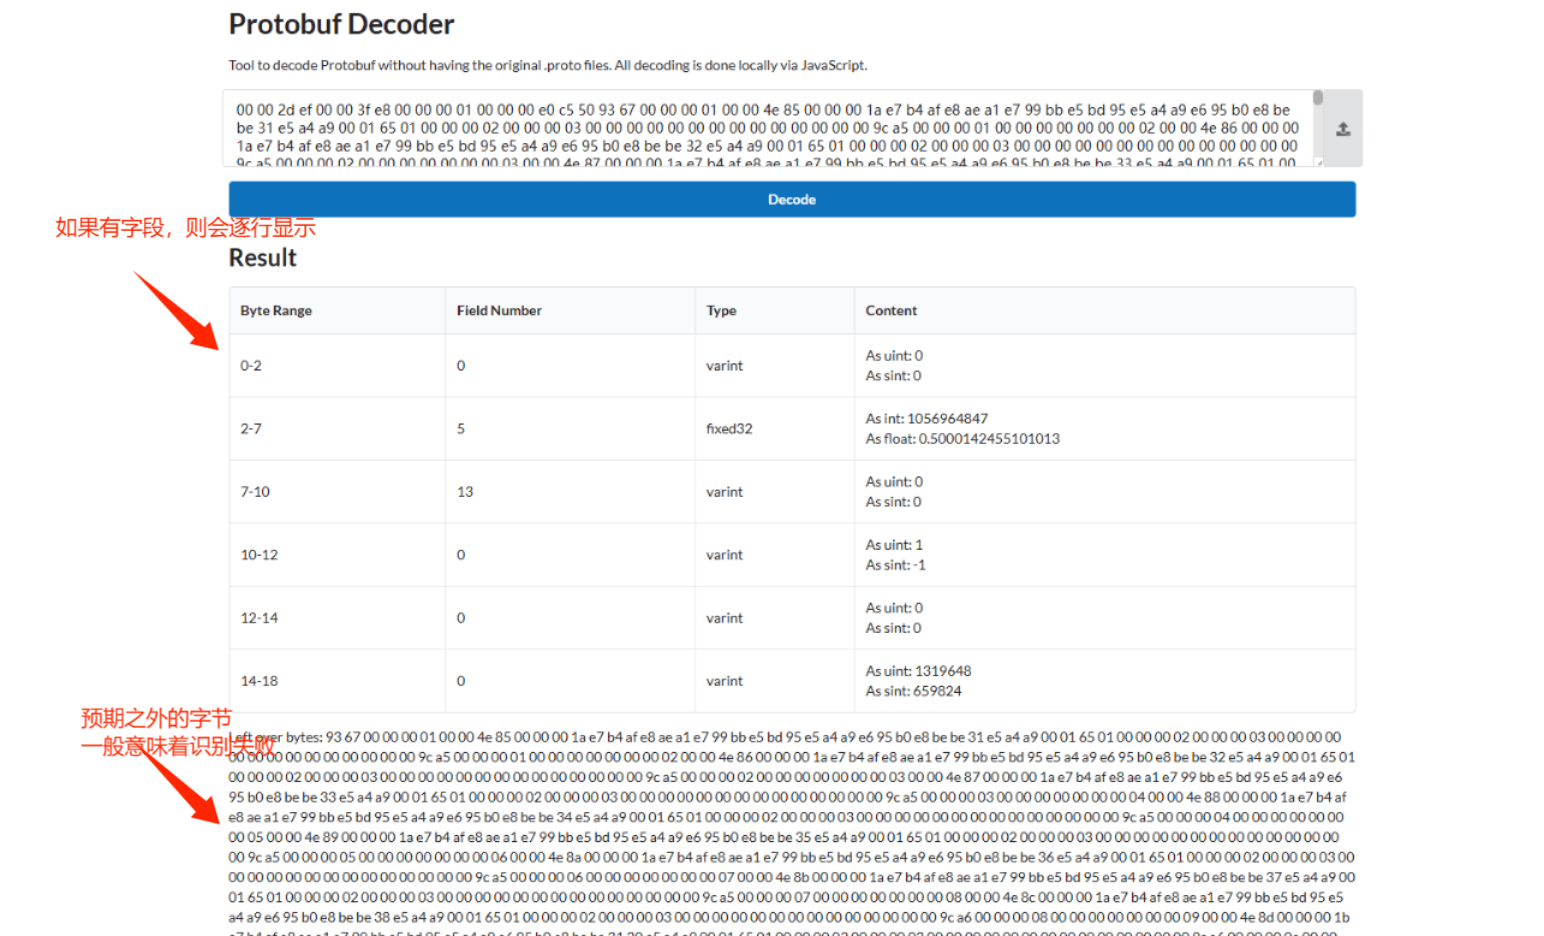The image size is (1544, 936).
Task: Click the Protobuf Decoder page title
Action: point(341,24)
